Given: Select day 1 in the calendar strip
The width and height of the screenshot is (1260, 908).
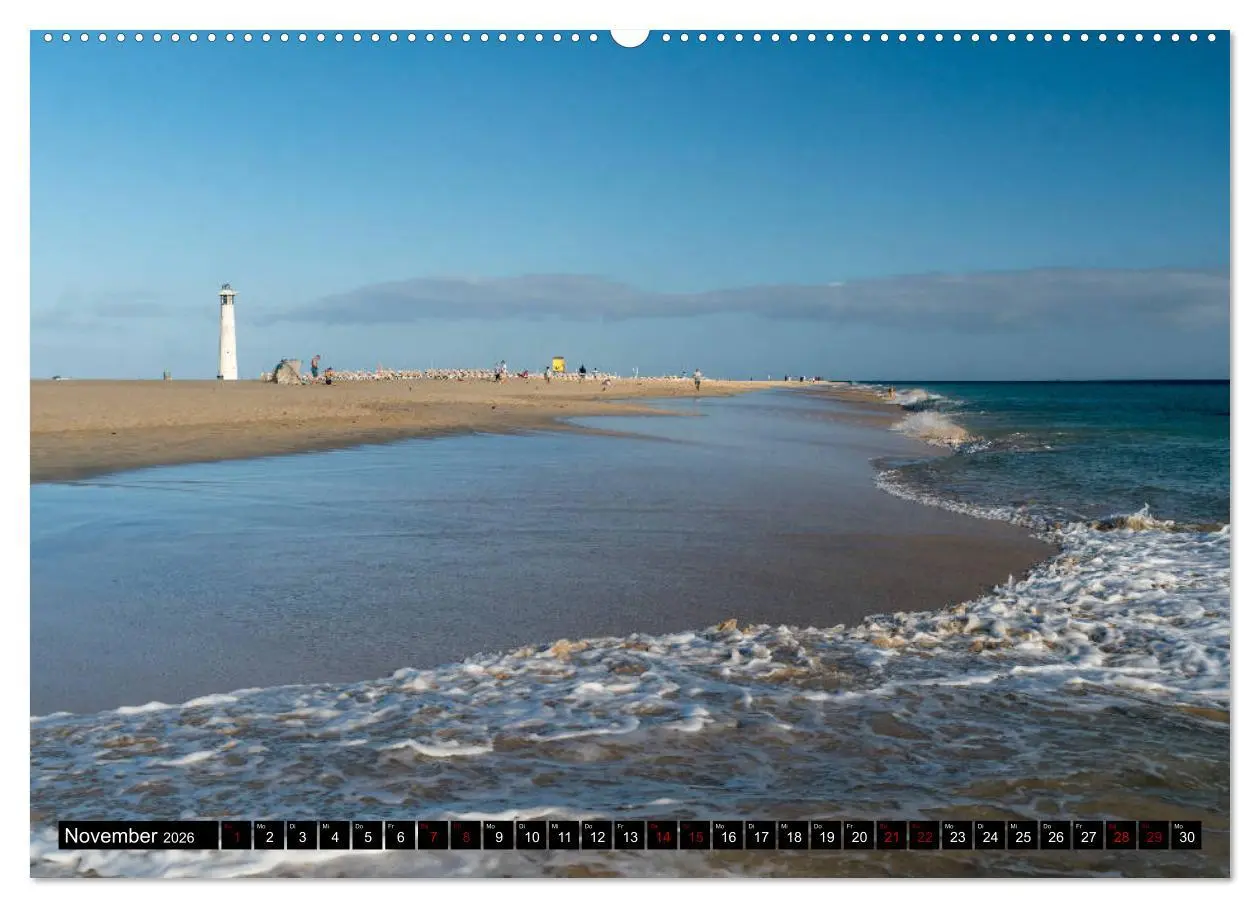Looking at the screenshot, I should pos(236,836).
